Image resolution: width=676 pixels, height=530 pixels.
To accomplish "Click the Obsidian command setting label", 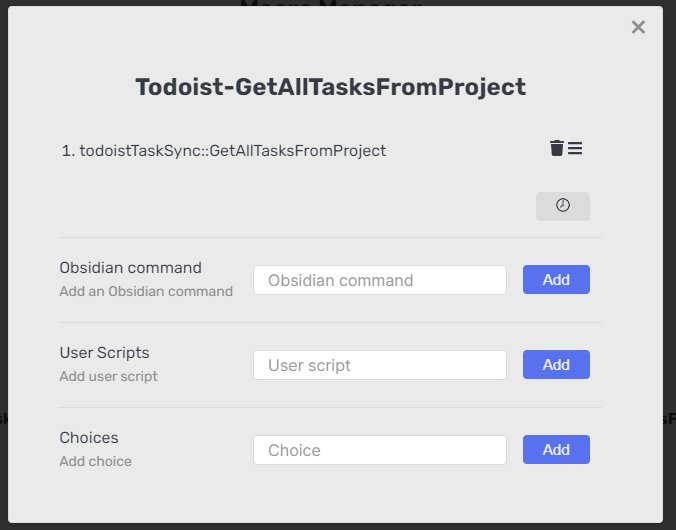I will [130, 268].
